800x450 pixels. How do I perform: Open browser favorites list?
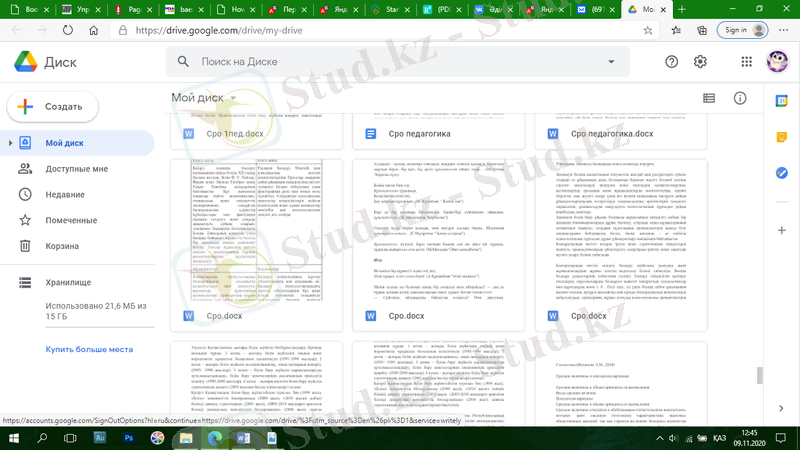[x=676, y=30]
